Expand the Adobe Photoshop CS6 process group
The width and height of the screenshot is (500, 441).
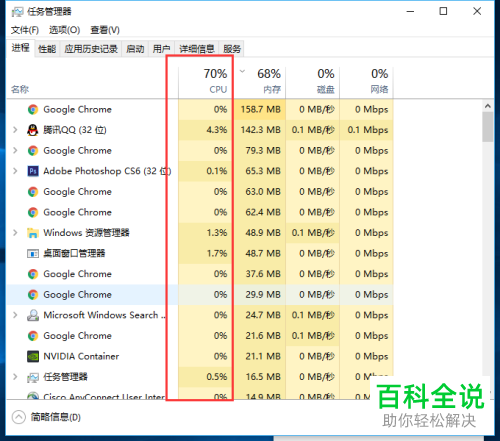pos(15,171)
